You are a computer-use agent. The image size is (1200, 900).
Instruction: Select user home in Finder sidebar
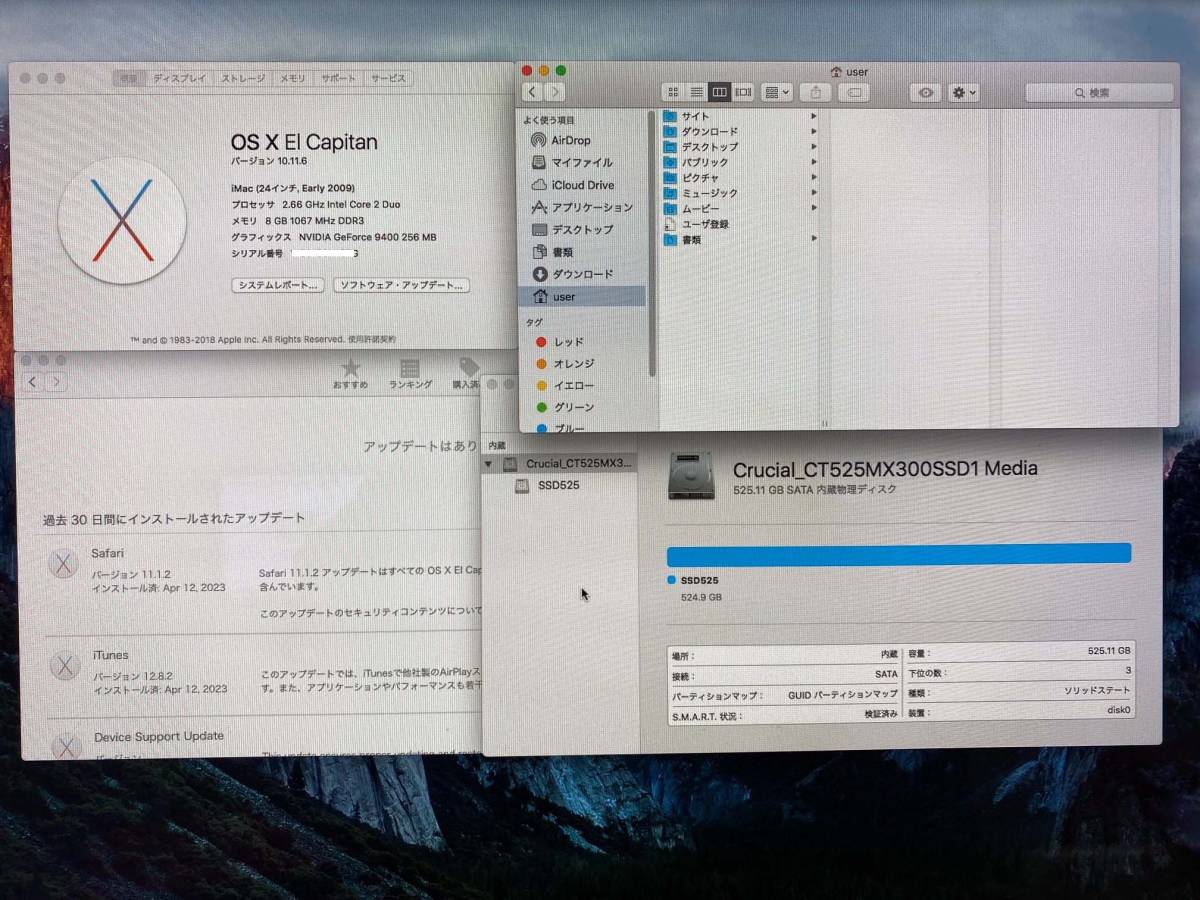583,296
